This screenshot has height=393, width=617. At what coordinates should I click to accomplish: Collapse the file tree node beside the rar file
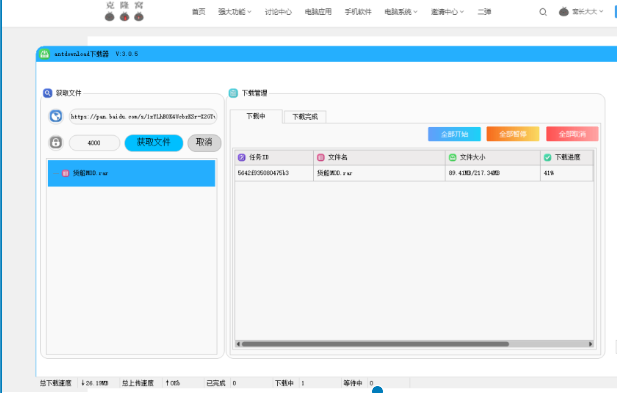coord(56,173)
